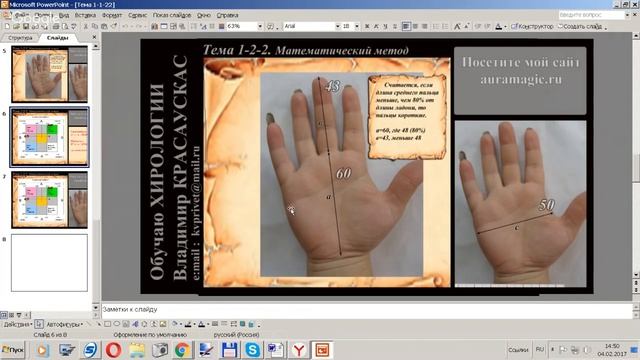Viewport: 640px width, 360px height.
Task: Switch to the Структура tab
Action: (x=20, y=38)
